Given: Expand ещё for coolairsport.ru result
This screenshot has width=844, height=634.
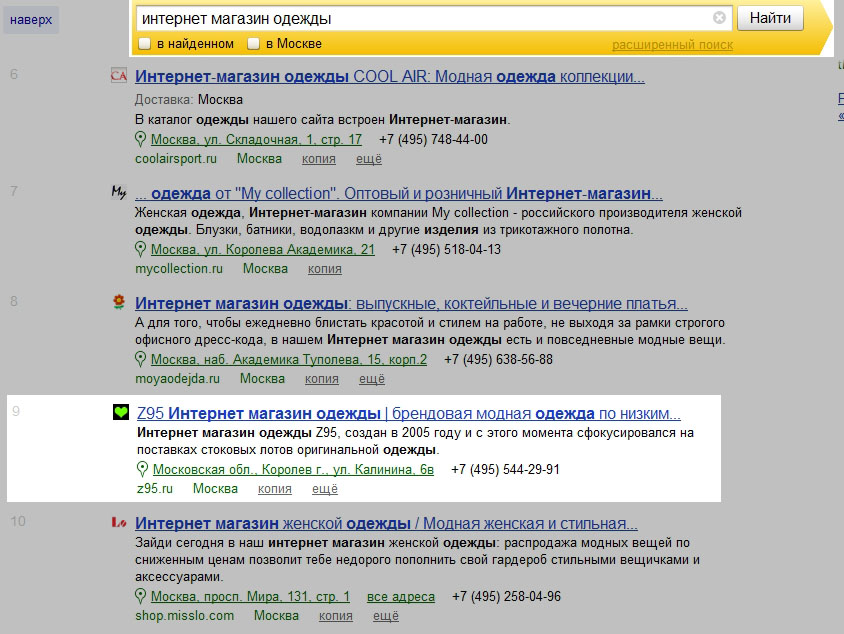Looking at the screenshot, I should tap(369, 159).
